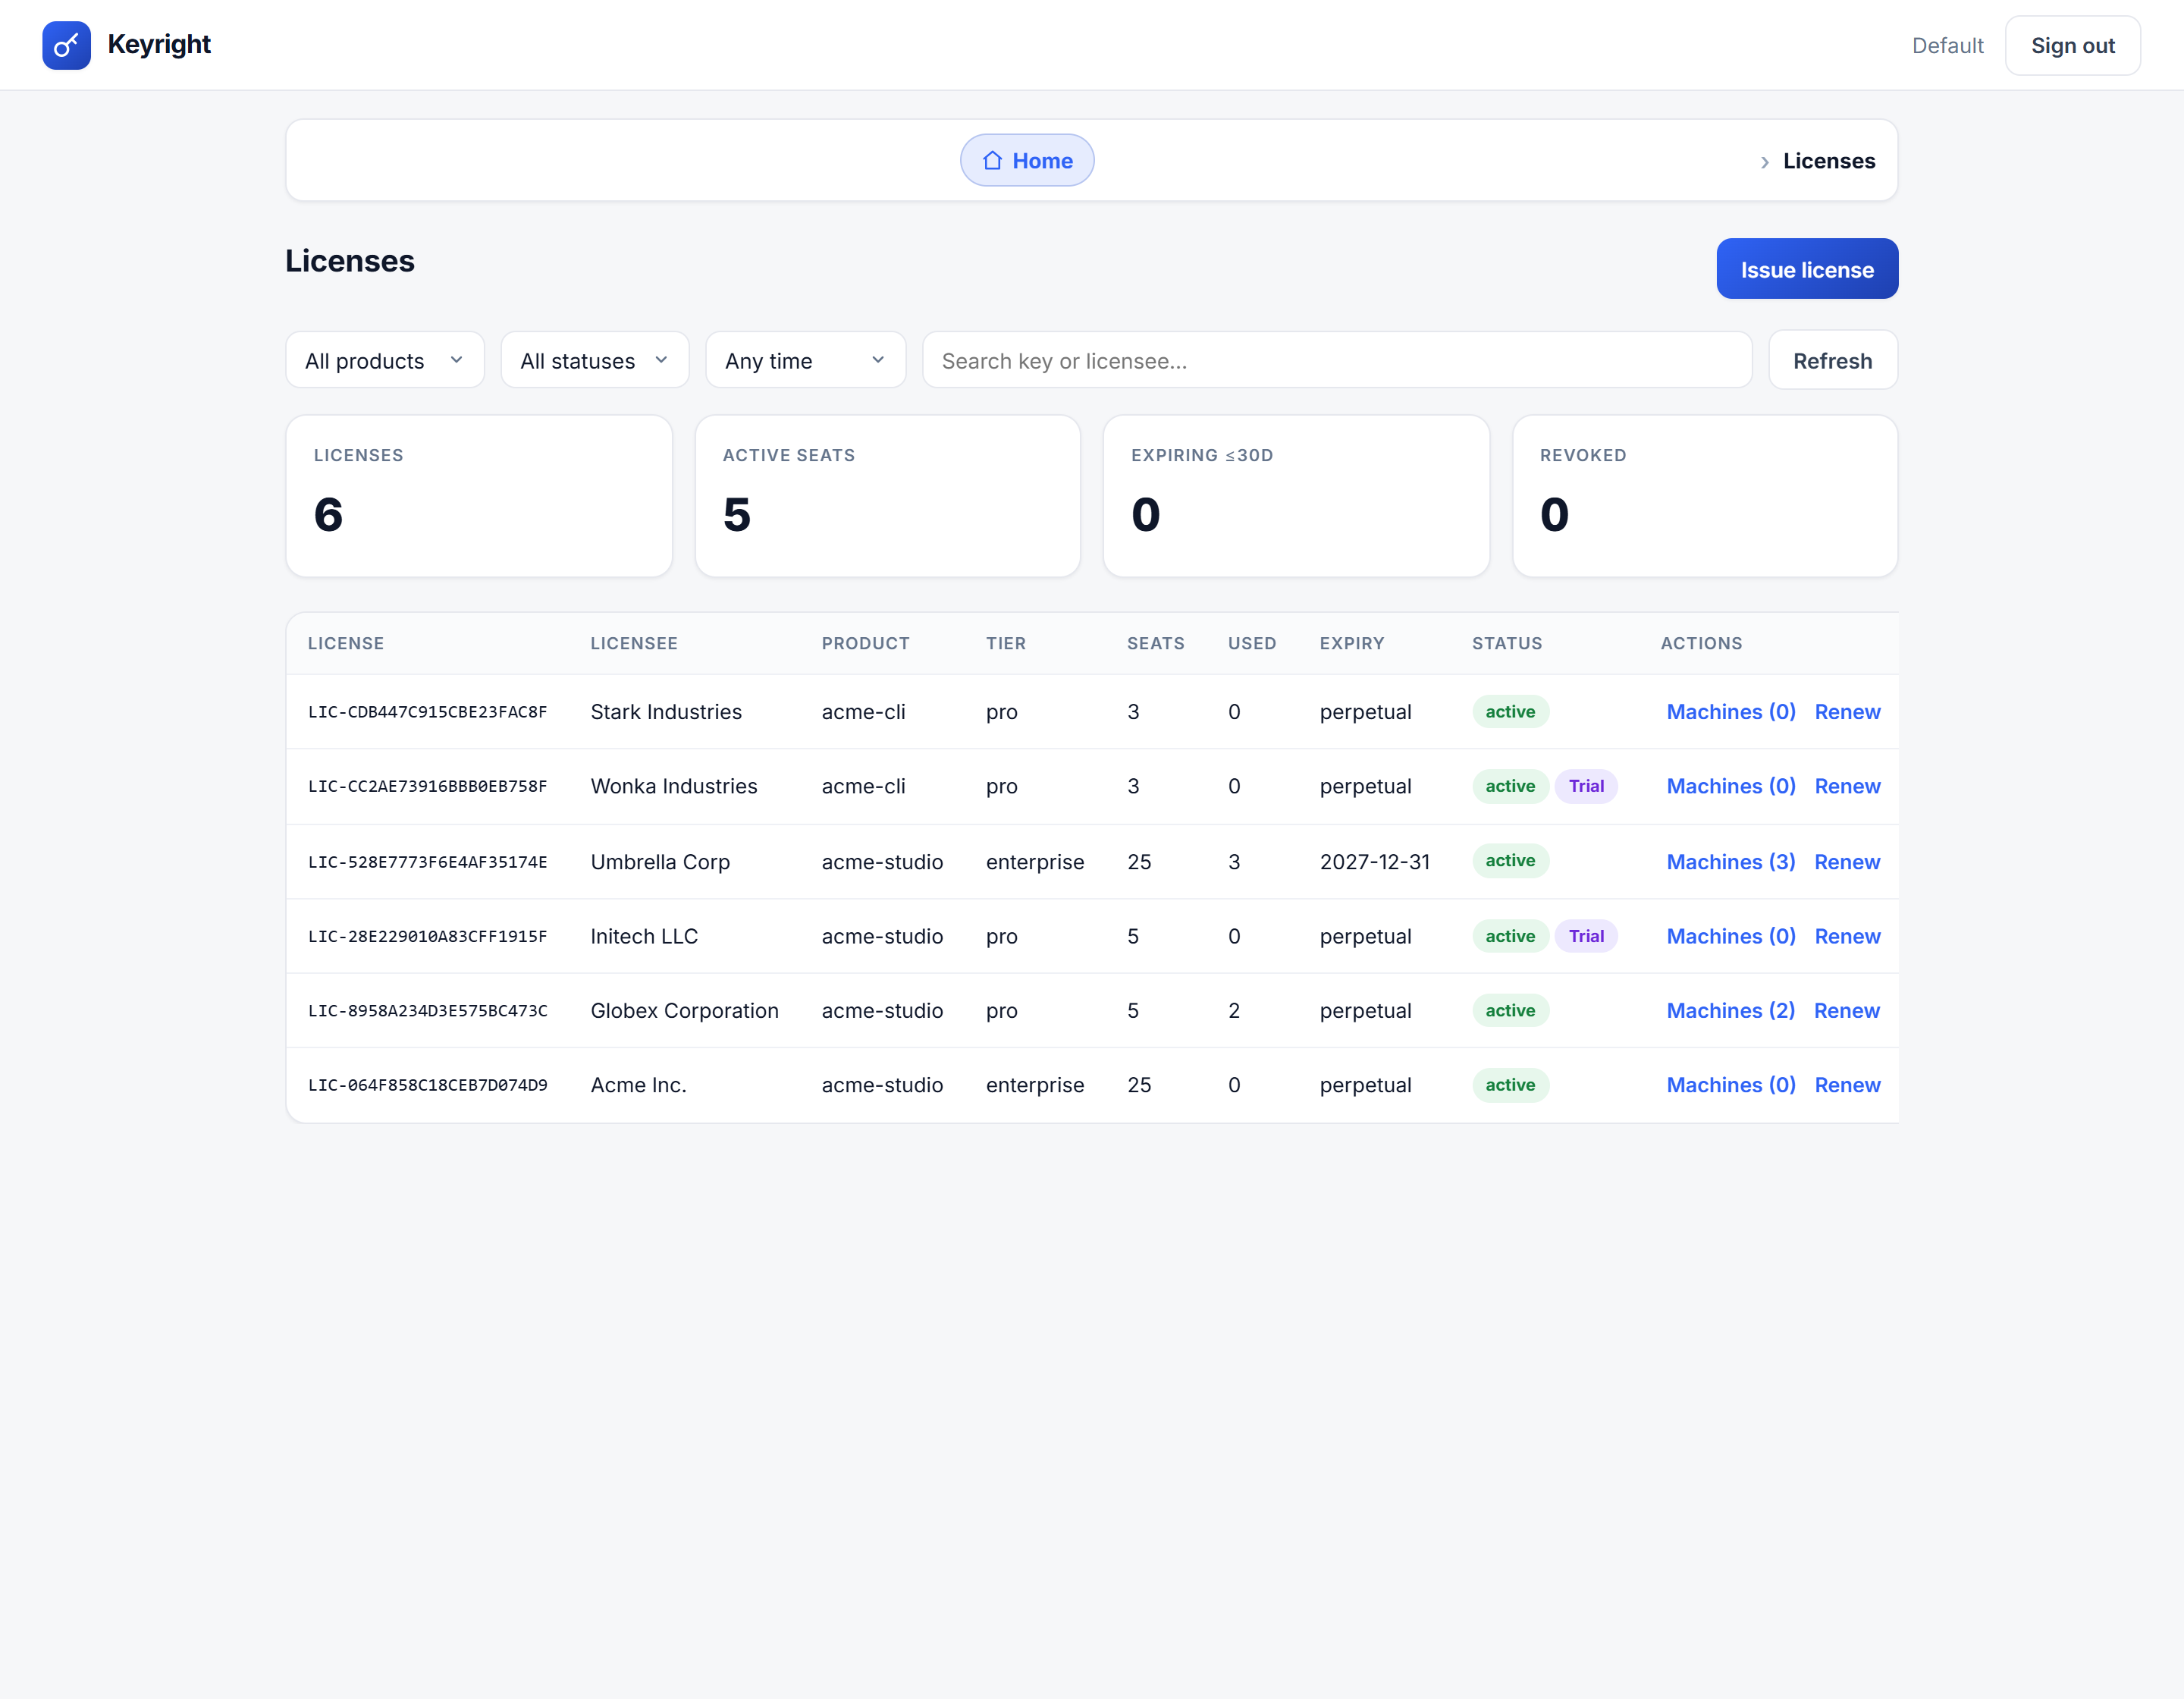Open Machines (0) for Stark Industries
Screen dimensions: 2184x1699
(1731, 712)
